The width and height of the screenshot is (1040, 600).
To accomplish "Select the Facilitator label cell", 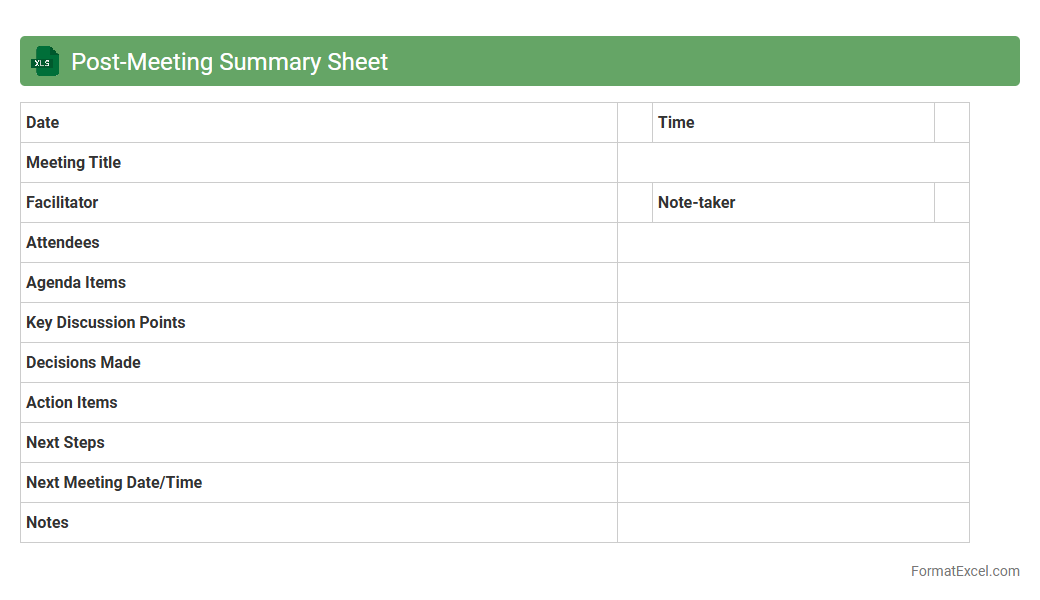I will click(x=318, y=203).
